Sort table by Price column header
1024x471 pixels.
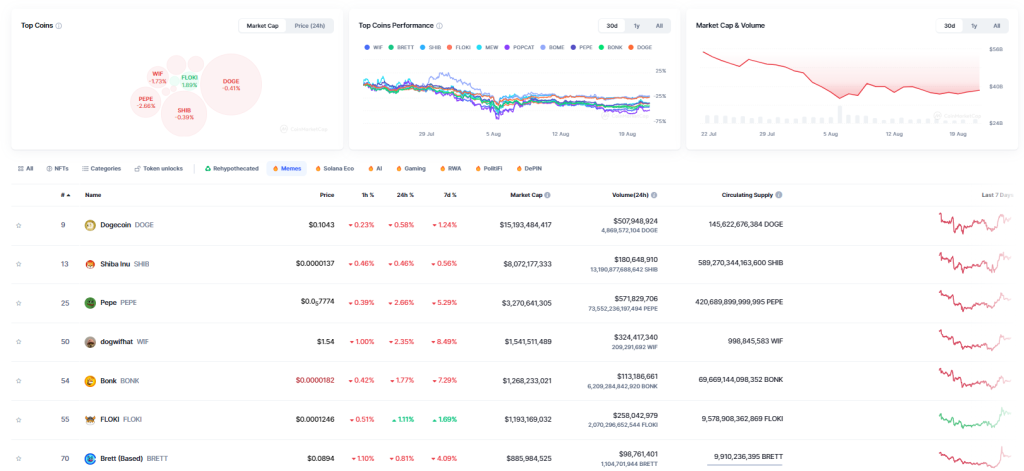[327, 195]
